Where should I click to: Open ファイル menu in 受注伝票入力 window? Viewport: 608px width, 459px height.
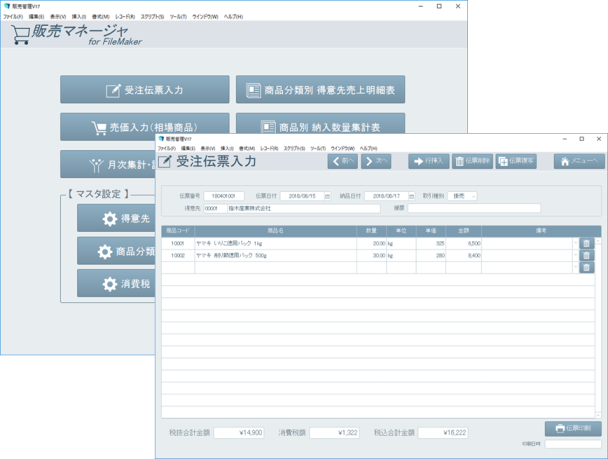coord(166,148)
